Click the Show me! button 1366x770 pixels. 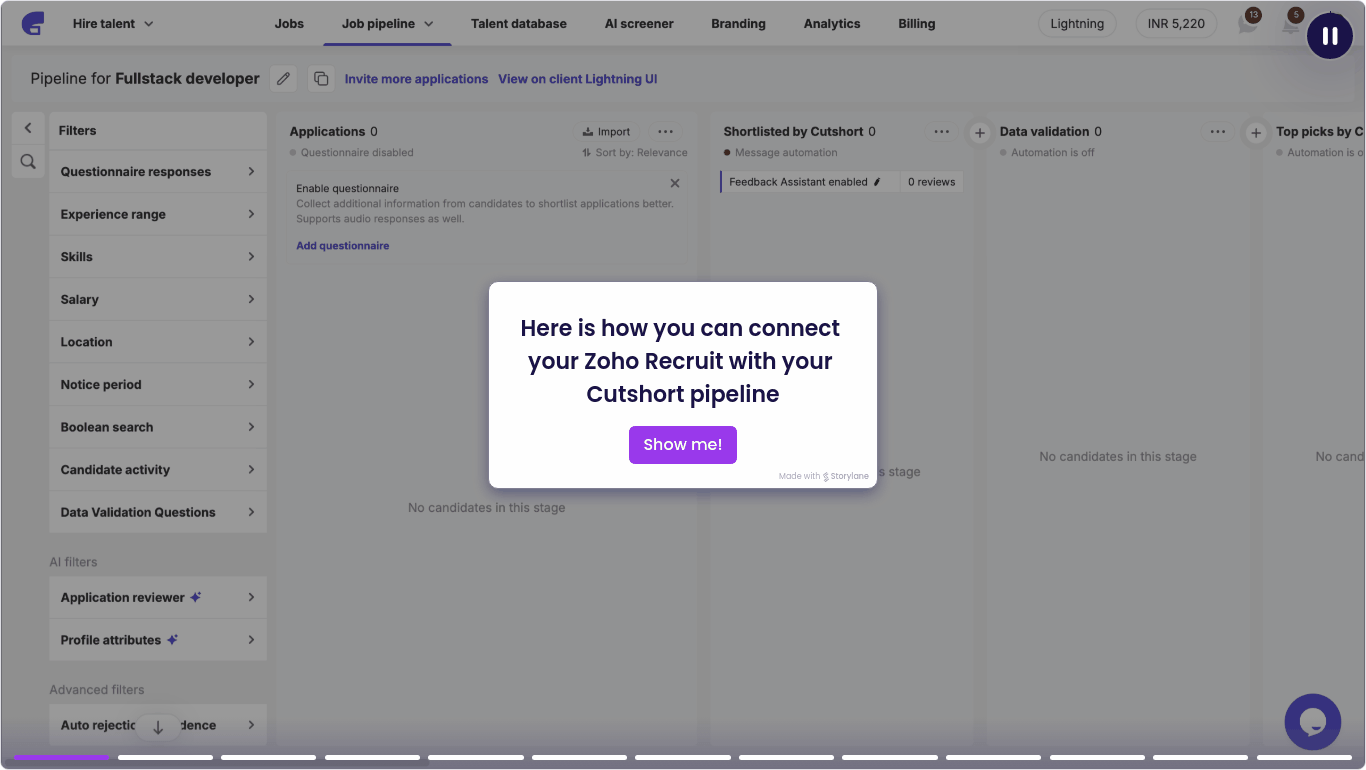(683, 445)
